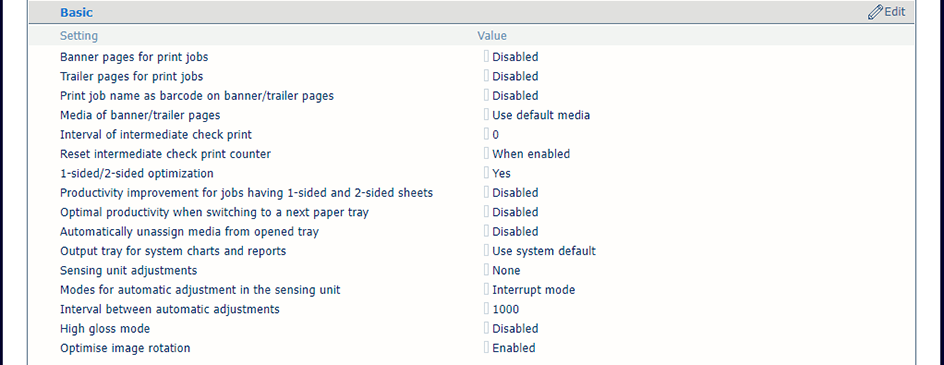Click the marker icon beside 1000 interval value

click(x=486, y=309)
